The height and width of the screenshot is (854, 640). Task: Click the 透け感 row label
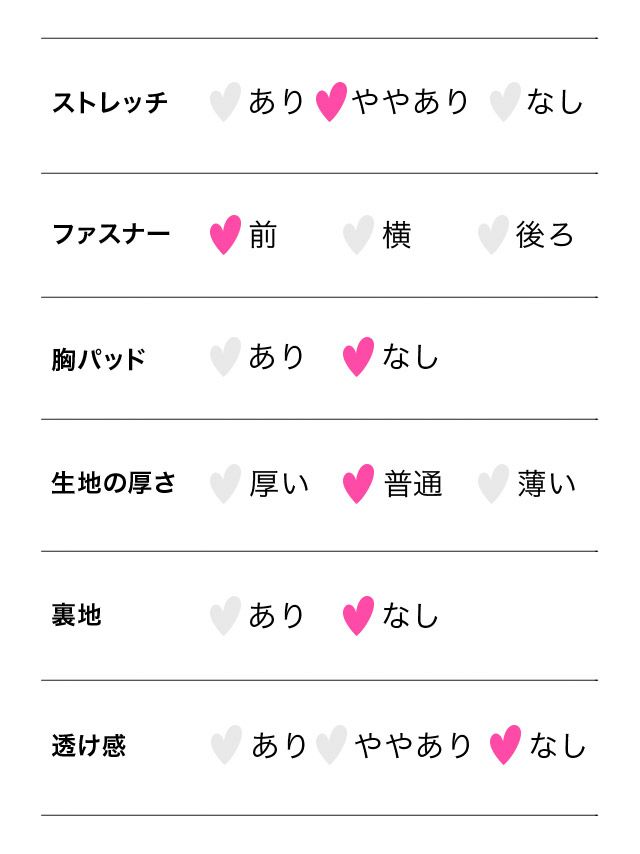(88, 746)
